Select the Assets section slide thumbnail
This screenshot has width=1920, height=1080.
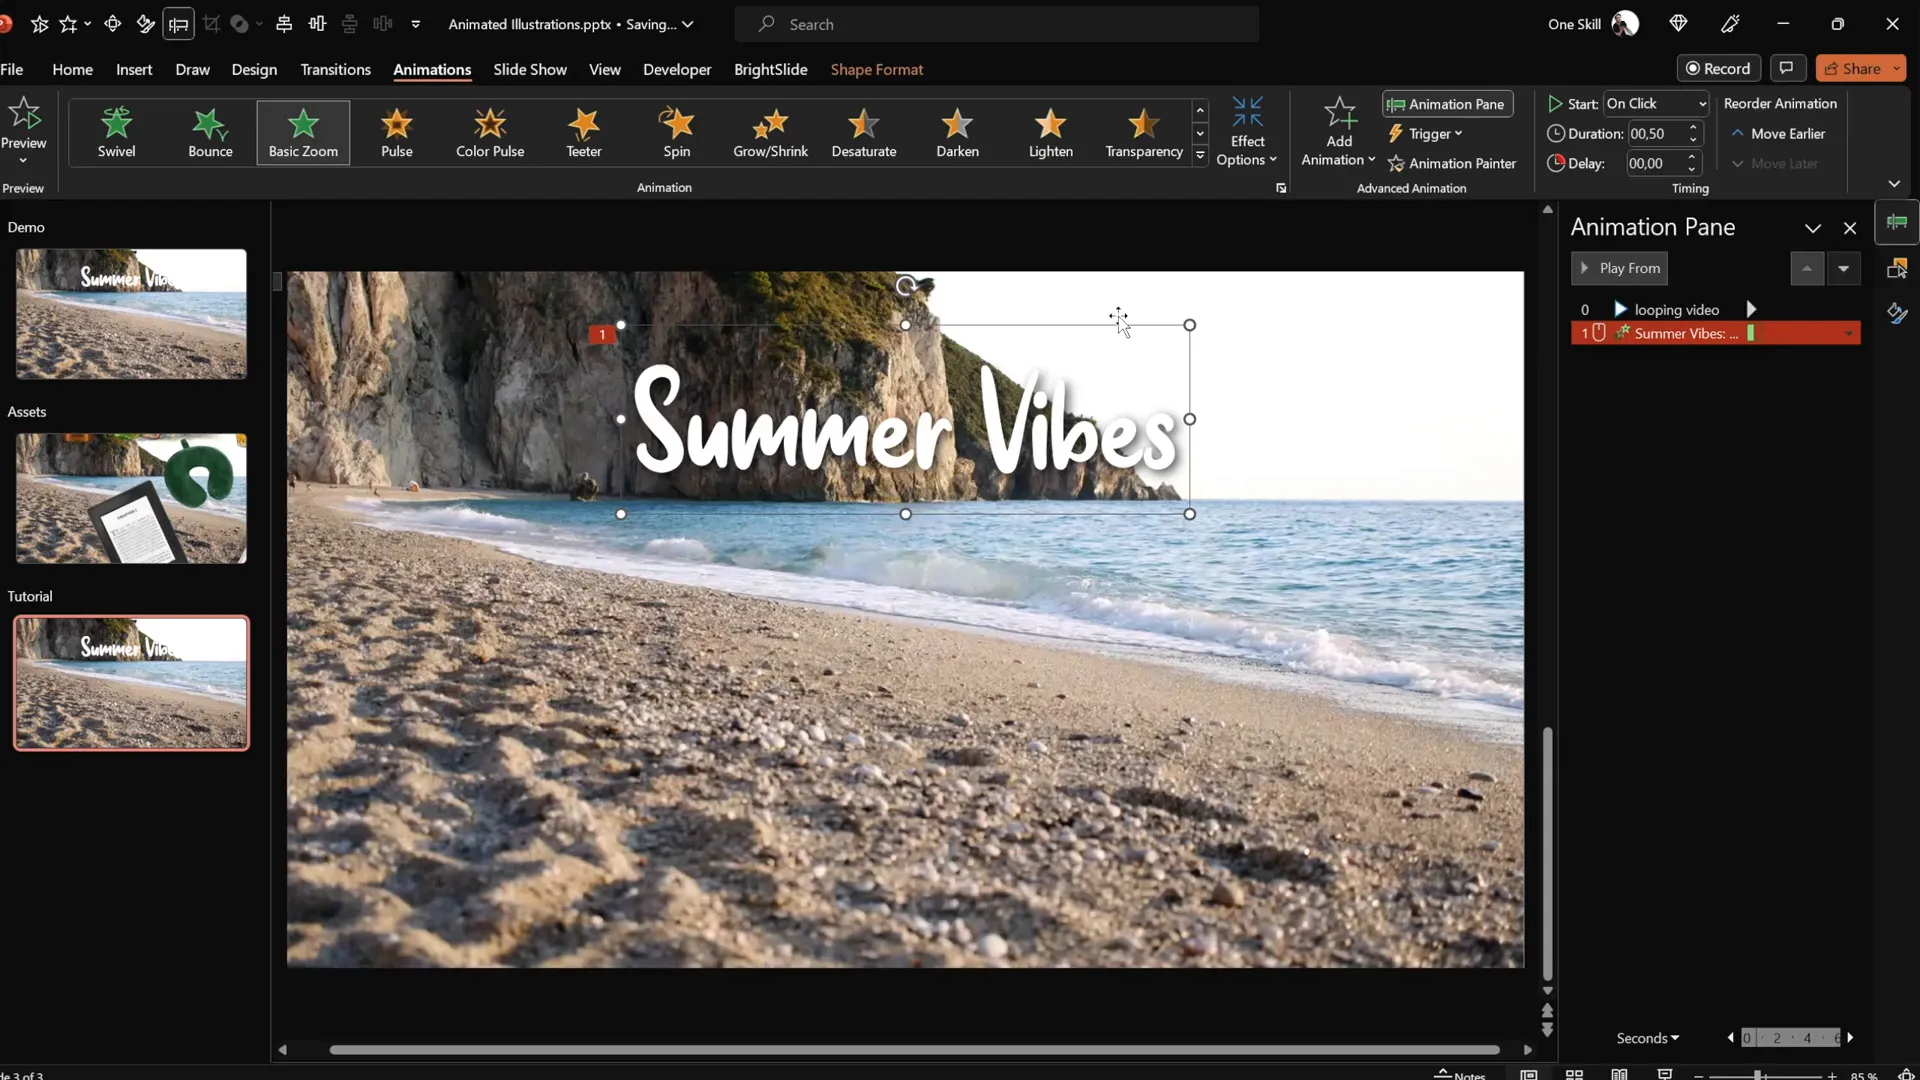[x=131, y=498]
